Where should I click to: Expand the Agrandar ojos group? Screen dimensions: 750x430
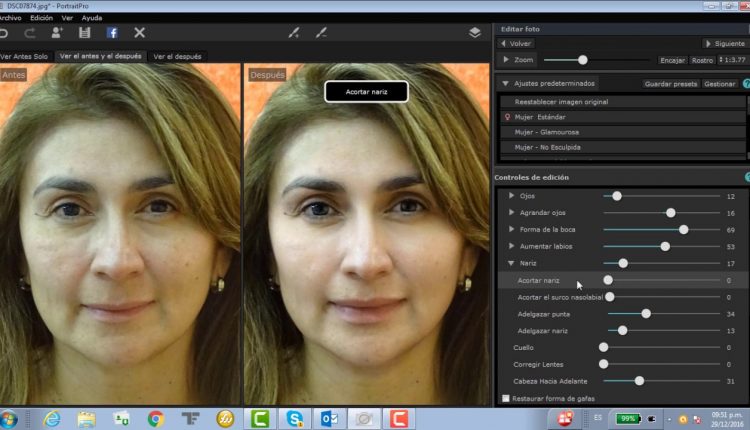click(x=511, y=212)
